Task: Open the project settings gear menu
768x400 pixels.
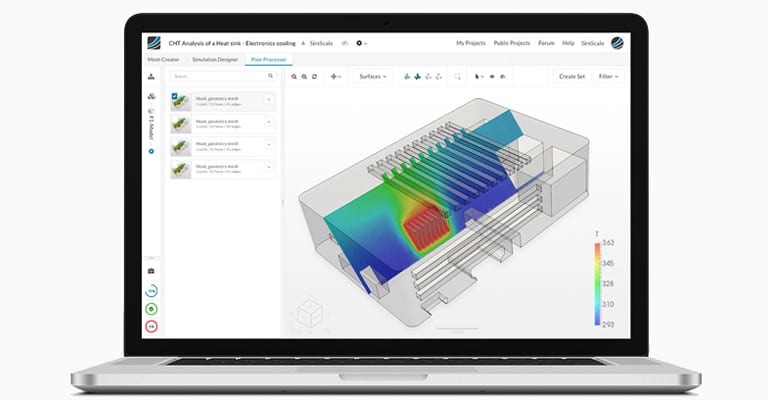Action: point(361,43)
